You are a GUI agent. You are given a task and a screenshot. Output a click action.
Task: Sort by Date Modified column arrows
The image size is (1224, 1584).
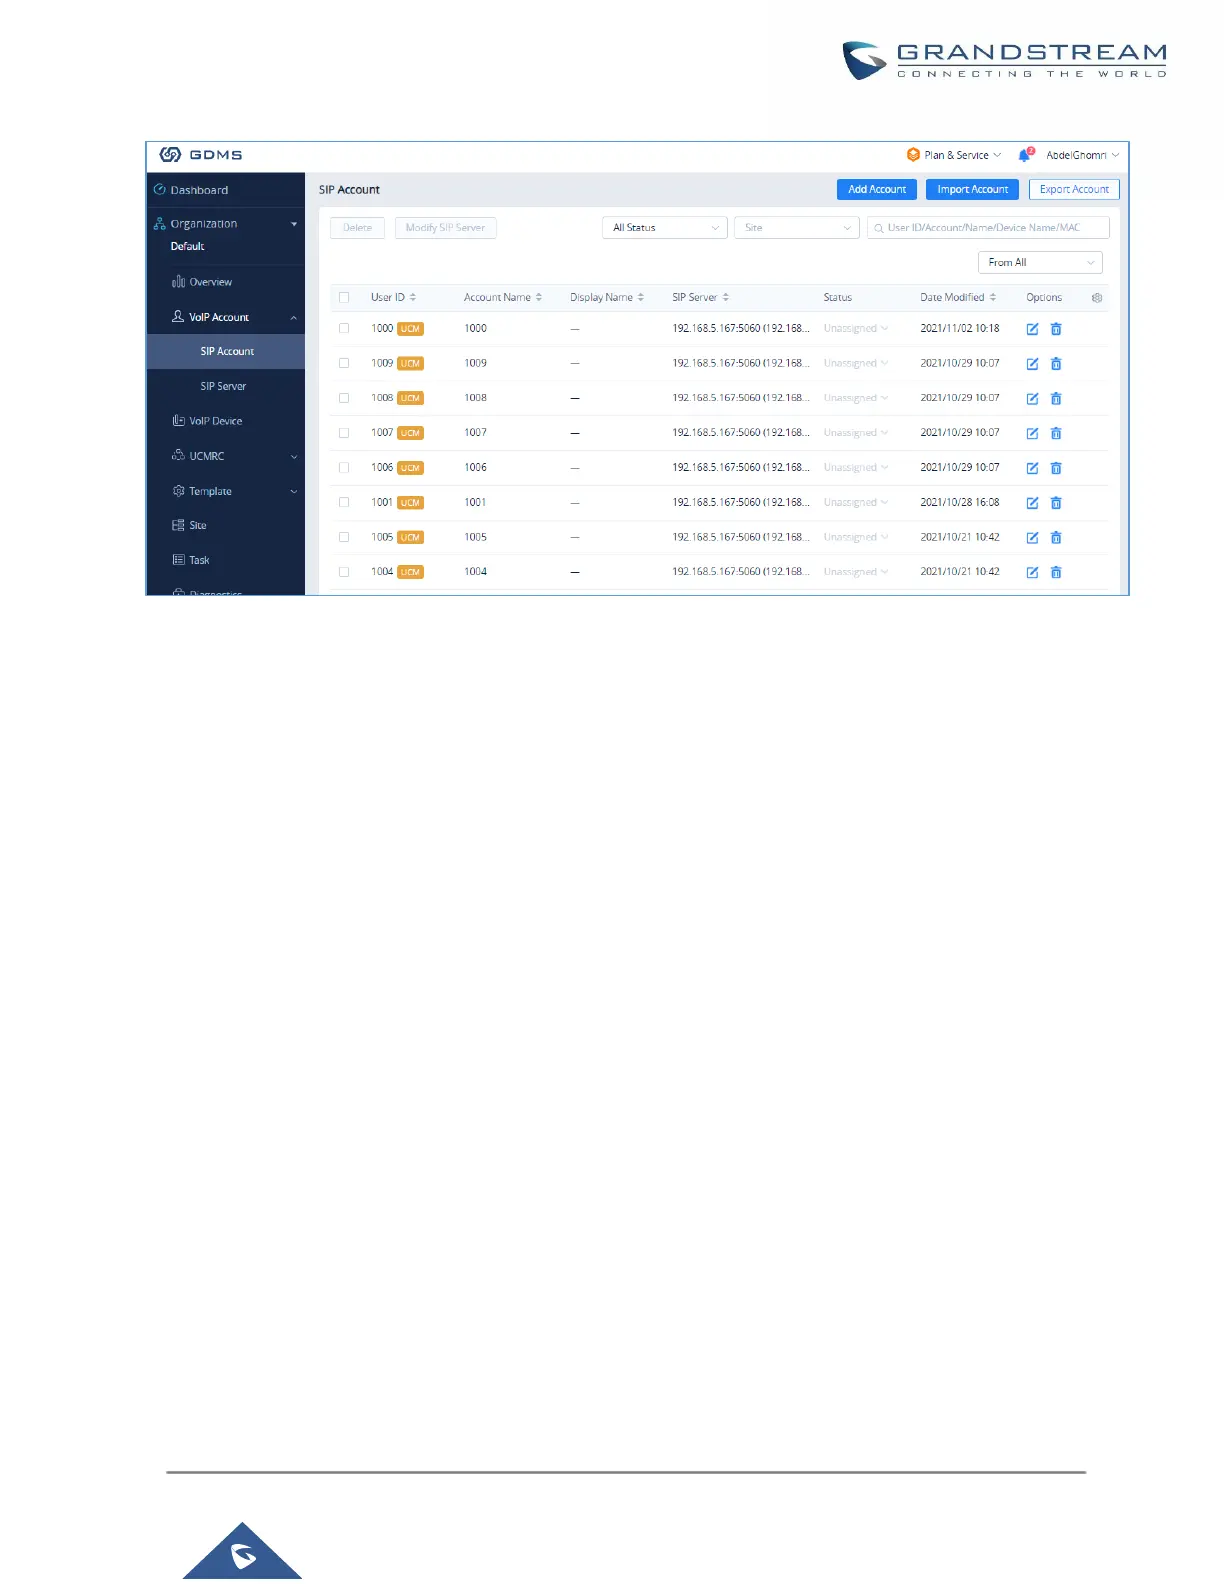993,298
